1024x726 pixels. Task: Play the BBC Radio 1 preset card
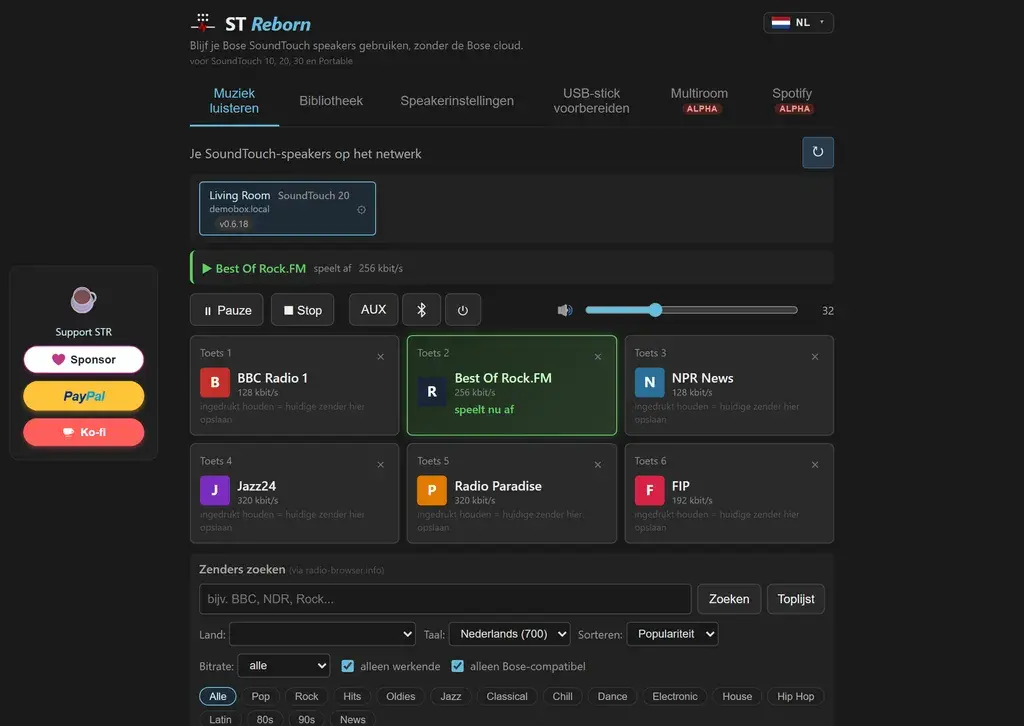click(294, 385)
